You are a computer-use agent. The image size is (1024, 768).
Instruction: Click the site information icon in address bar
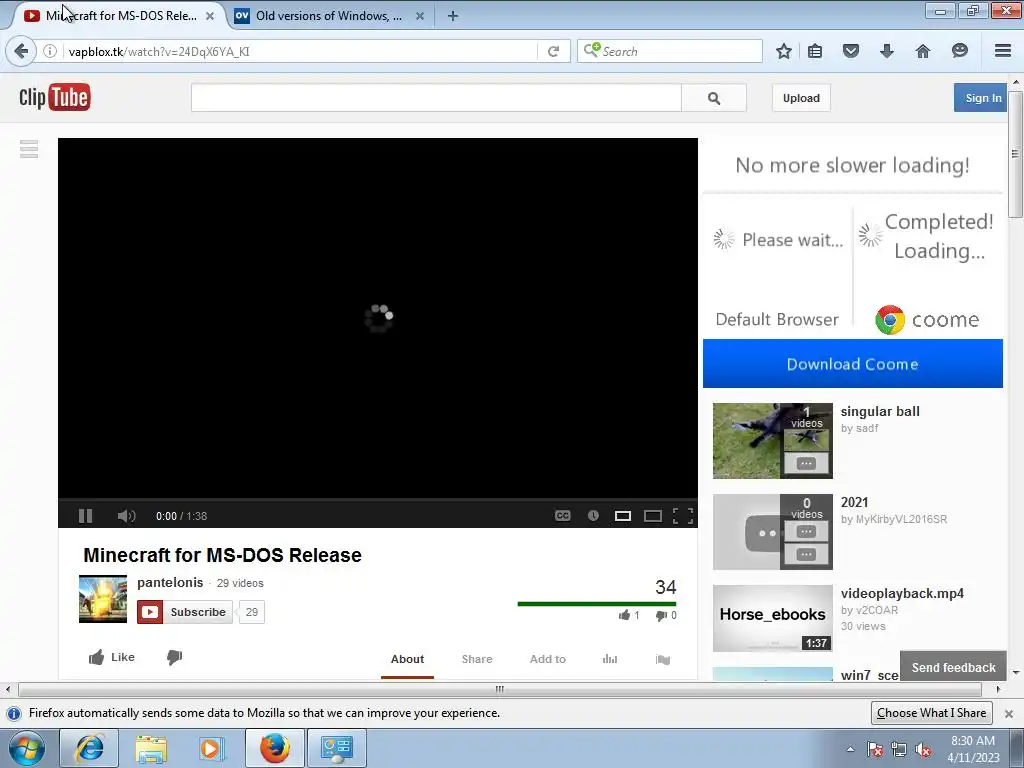(50, 51)
